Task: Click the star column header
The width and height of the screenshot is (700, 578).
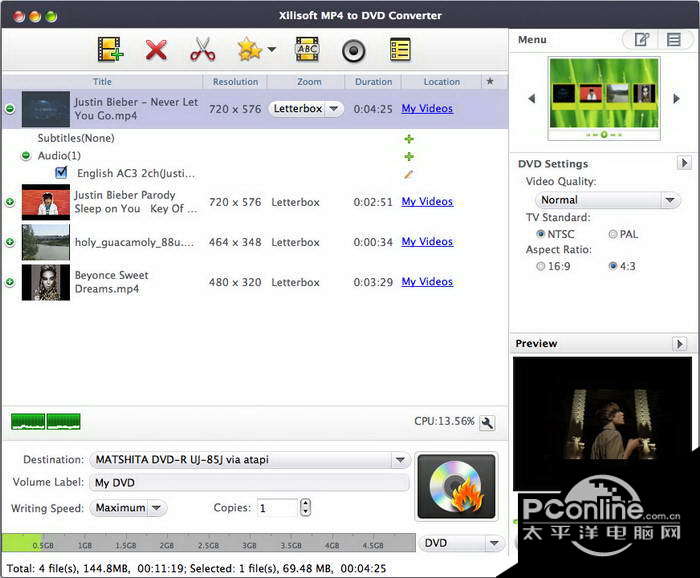Action: point(490,81)
